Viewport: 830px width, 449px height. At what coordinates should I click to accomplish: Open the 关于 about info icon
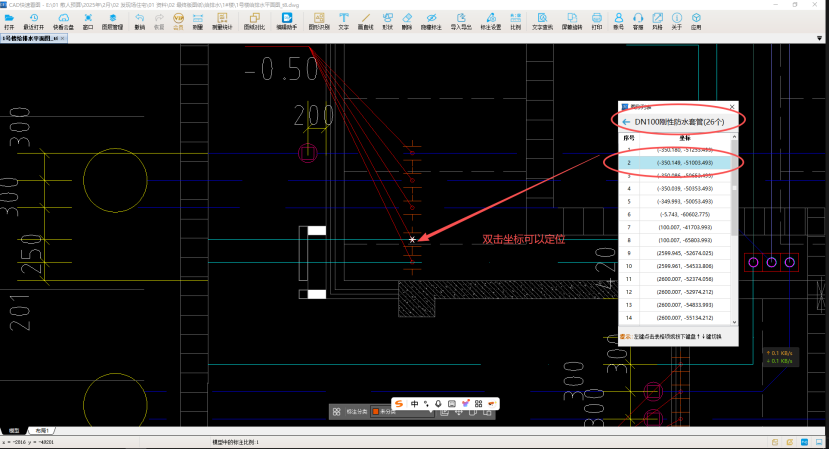(x=676, y=21)
